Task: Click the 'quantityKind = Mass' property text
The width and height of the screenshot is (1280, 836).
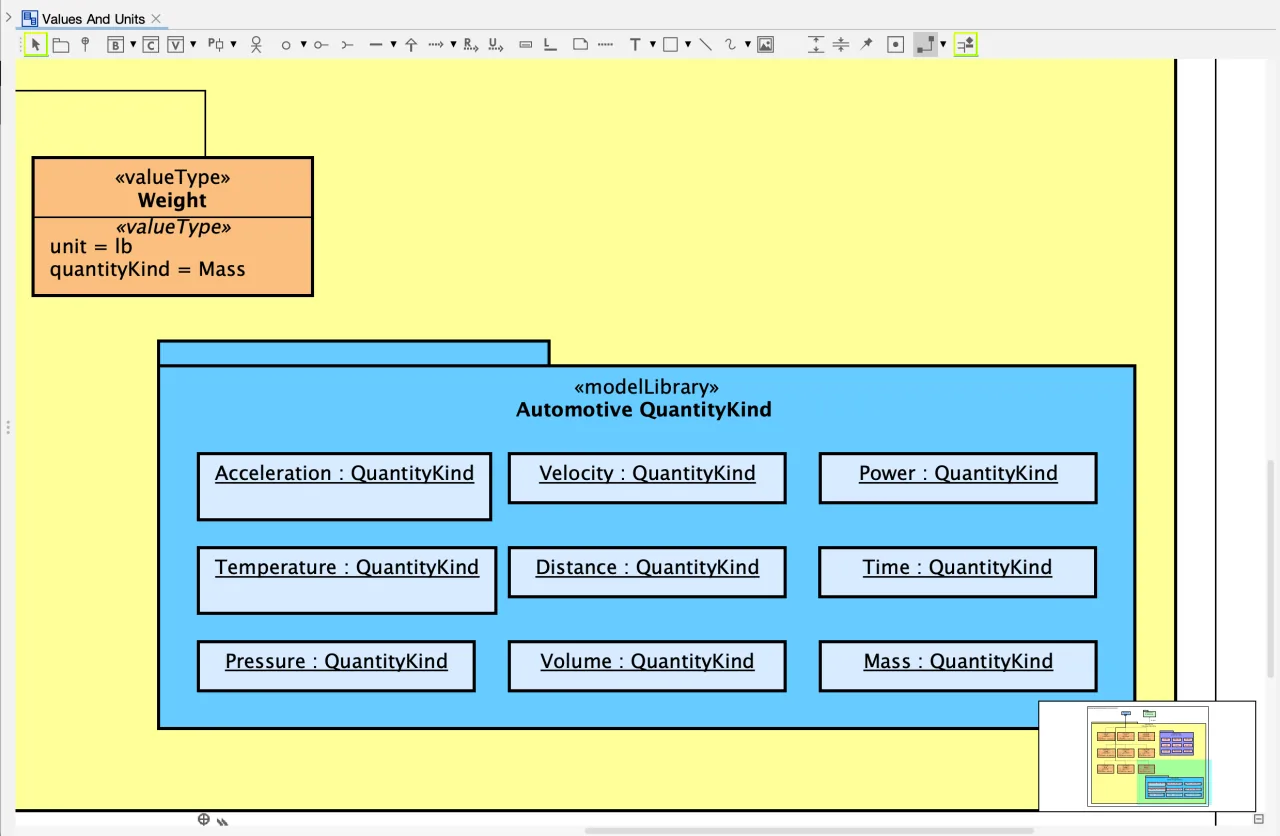Action: (148, 269)
